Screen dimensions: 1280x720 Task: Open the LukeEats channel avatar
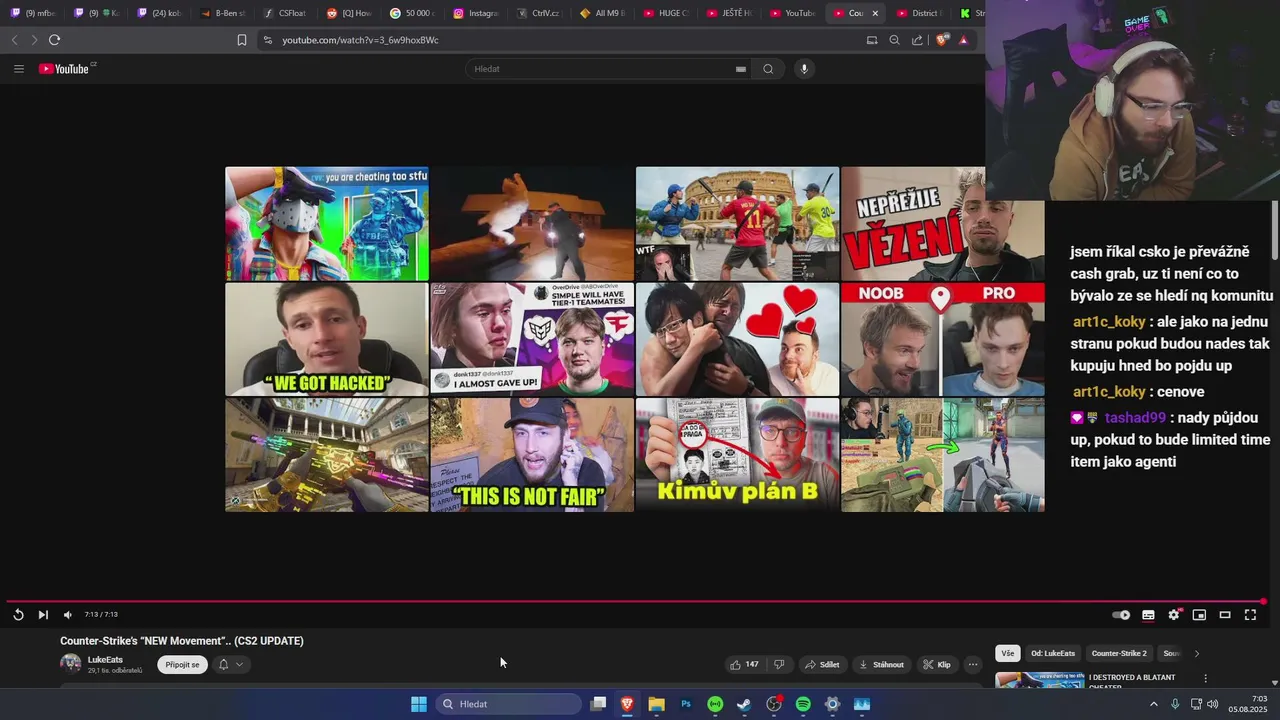click(70, 664)
